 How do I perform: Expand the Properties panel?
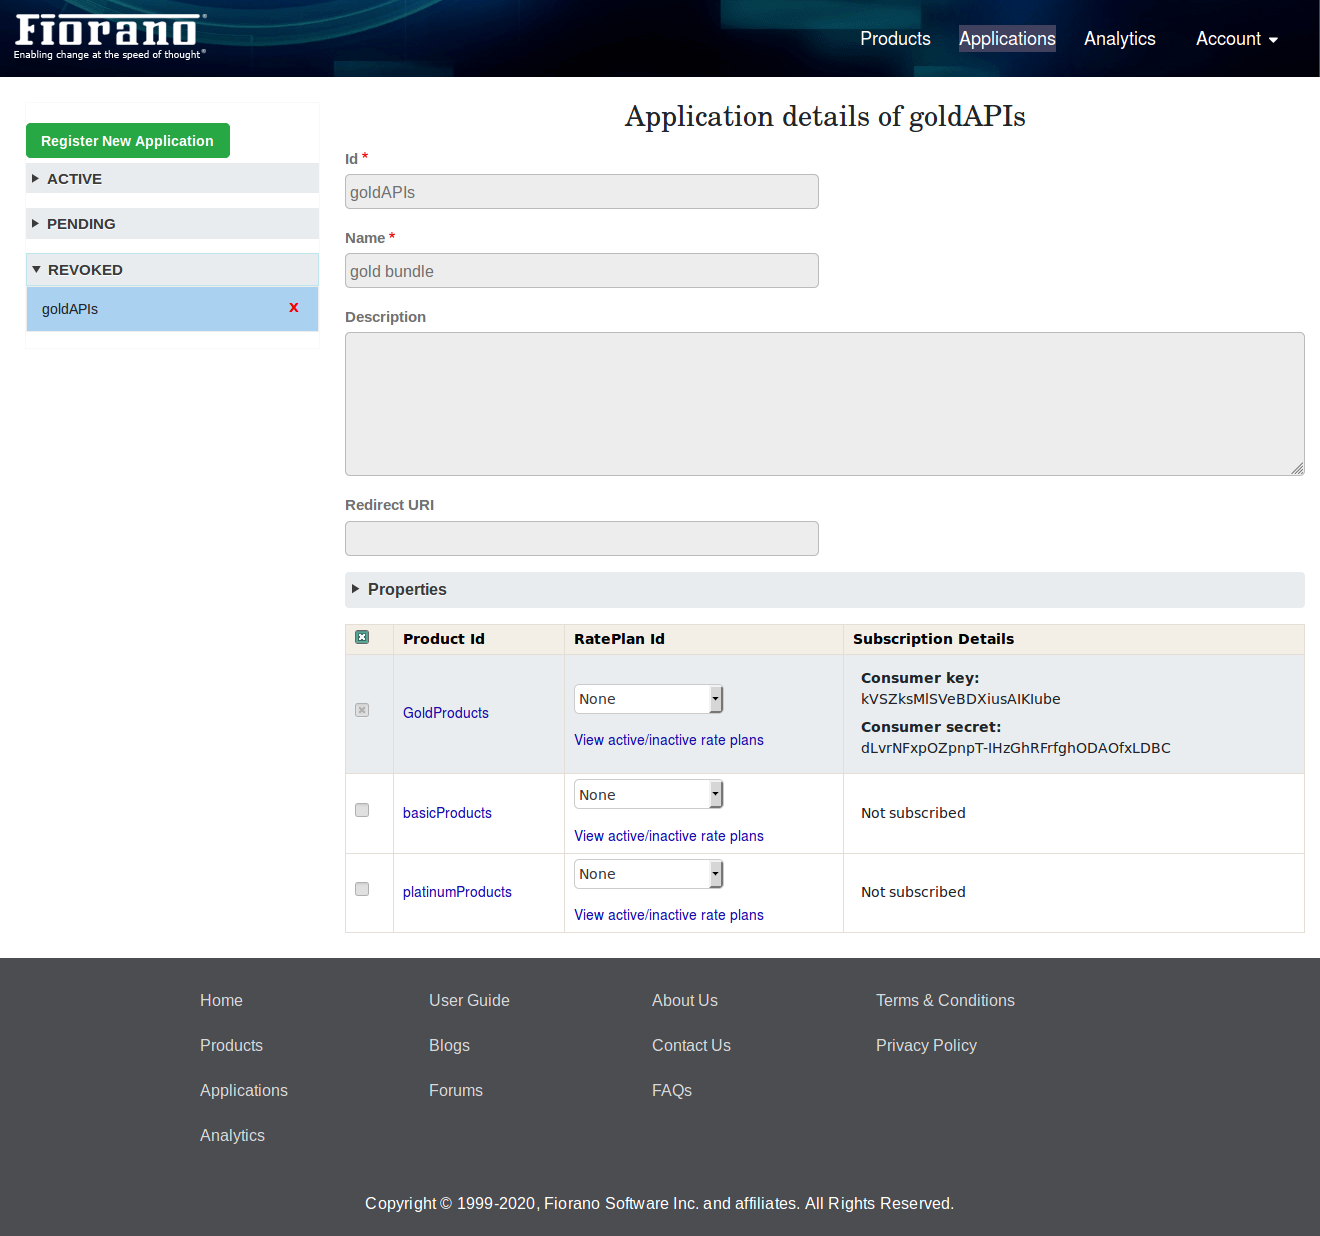[825, 590]
